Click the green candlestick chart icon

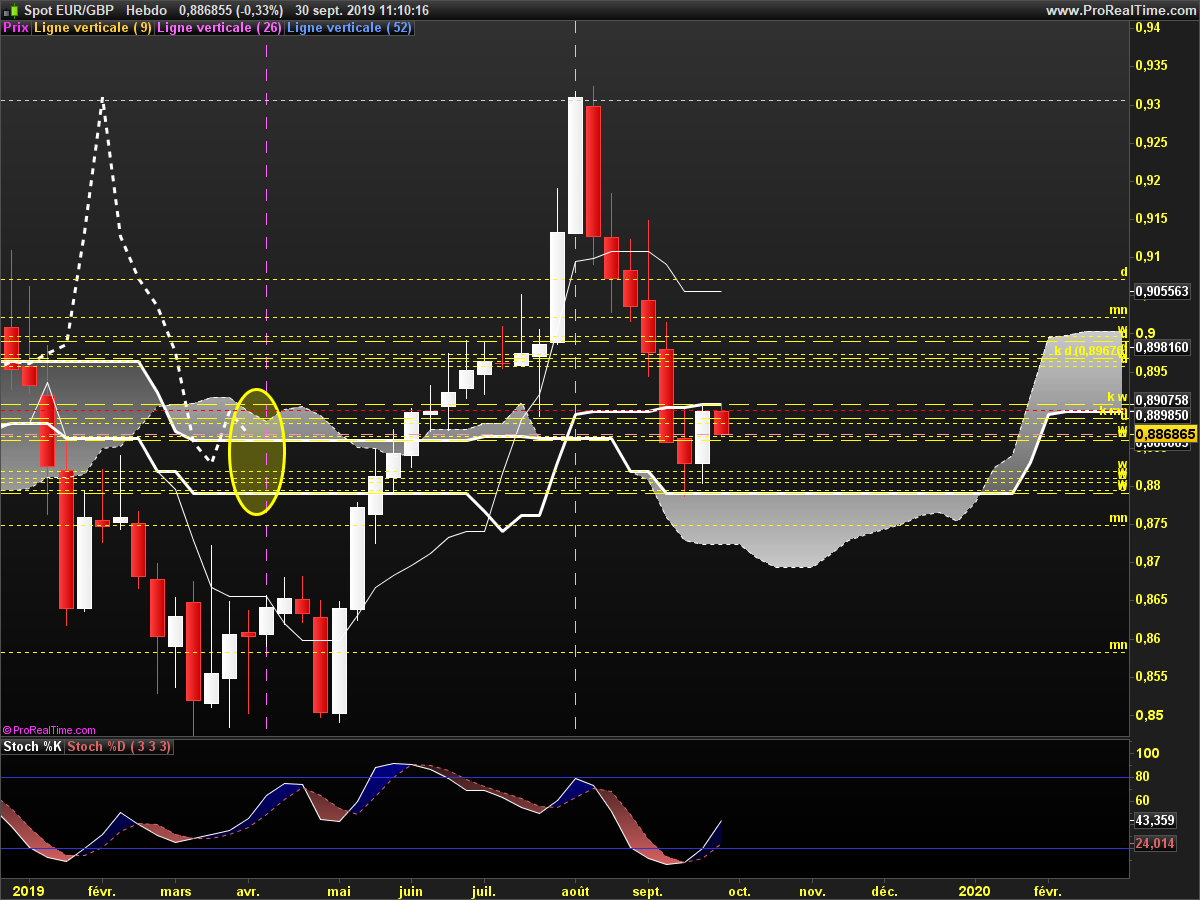pos(10,10)
